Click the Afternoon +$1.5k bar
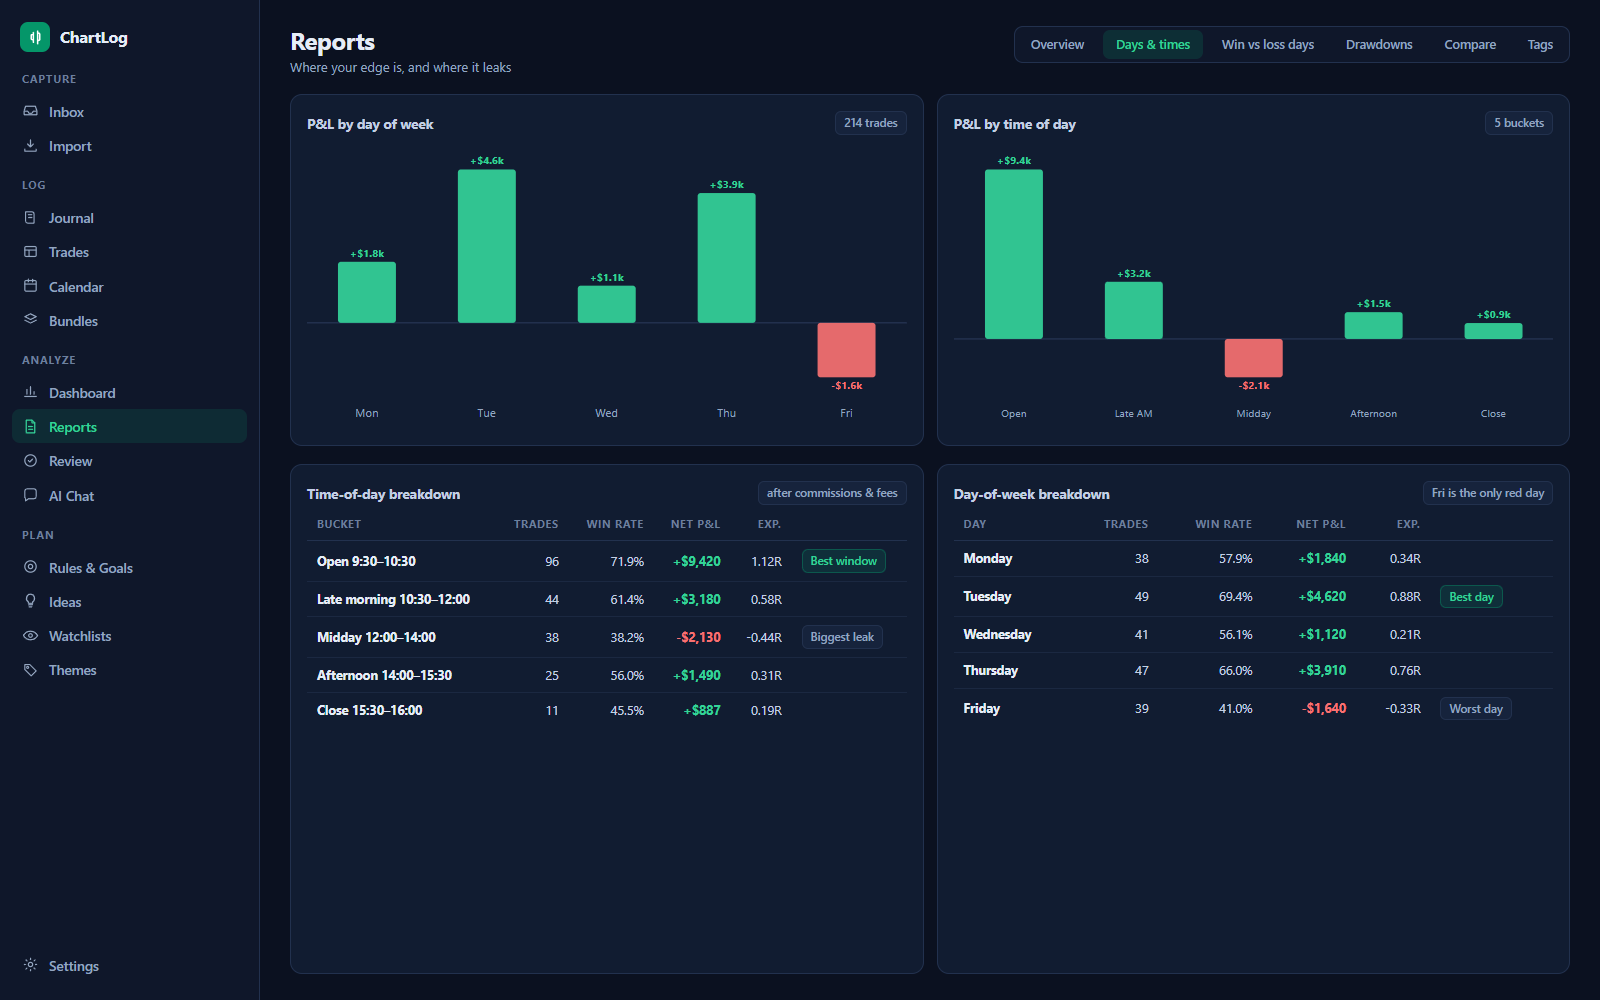This screenshot has width=1600, height=1000. 1373,326
